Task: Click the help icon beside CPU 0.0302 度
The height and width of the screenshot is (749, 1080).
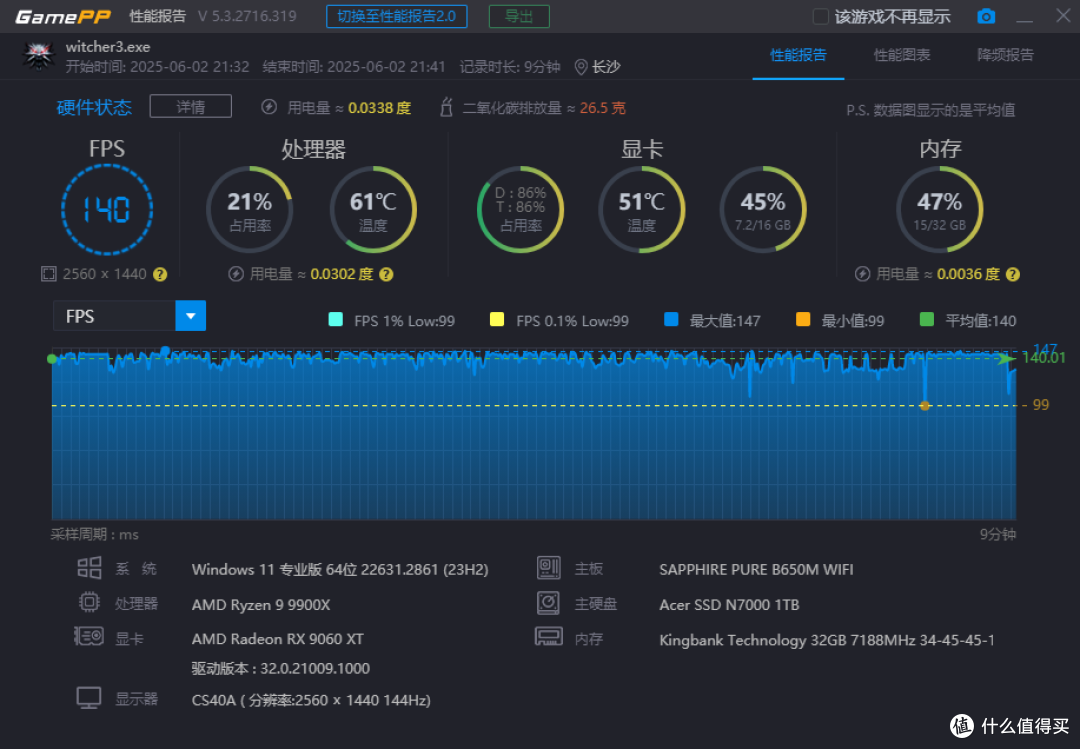Action: click(386, 274)
